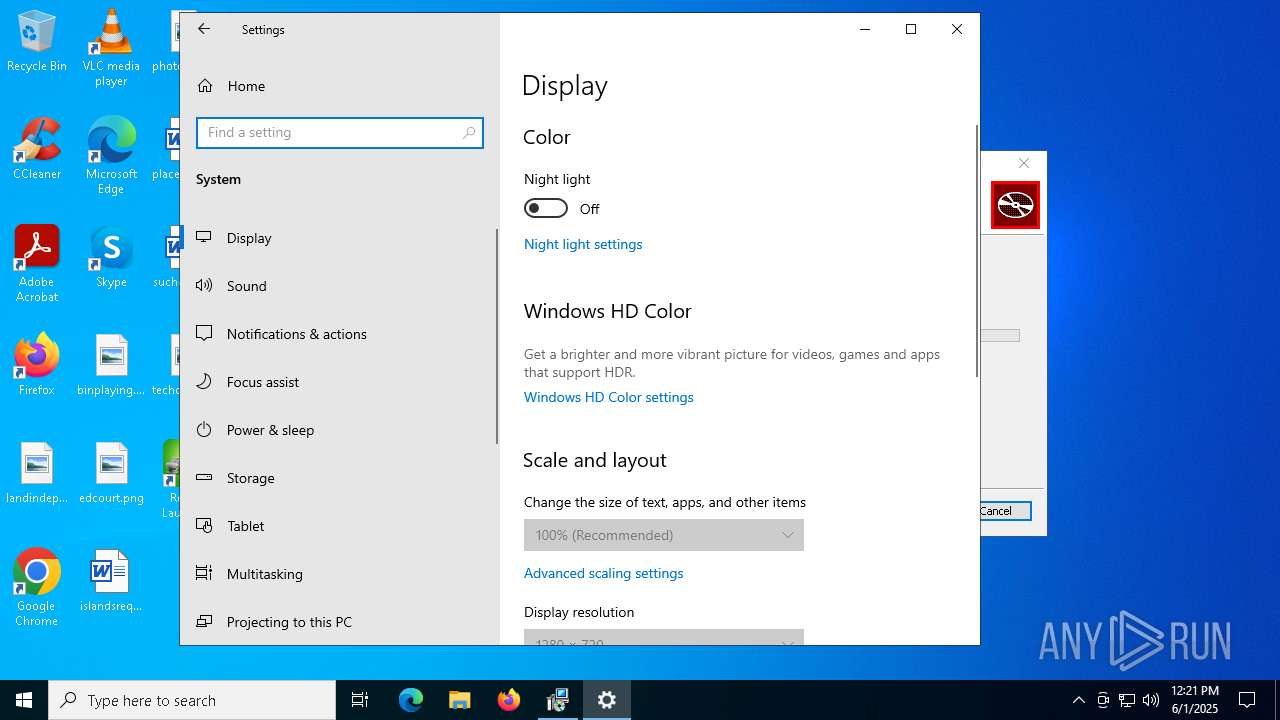The image size is (1280, 720).
Task: Click the volume icon in system tray
Action: (x=1151, y=700)
